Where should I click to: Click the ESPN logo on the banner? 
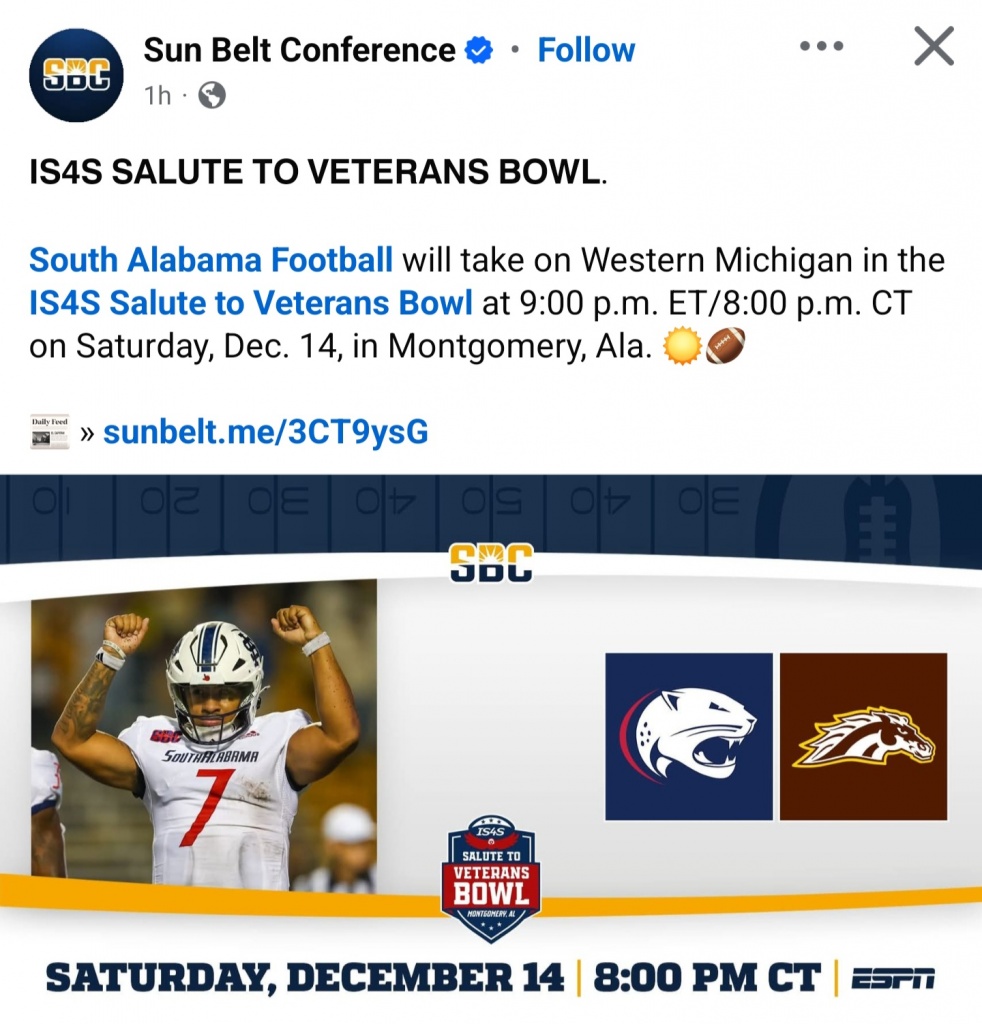[893, 979]
